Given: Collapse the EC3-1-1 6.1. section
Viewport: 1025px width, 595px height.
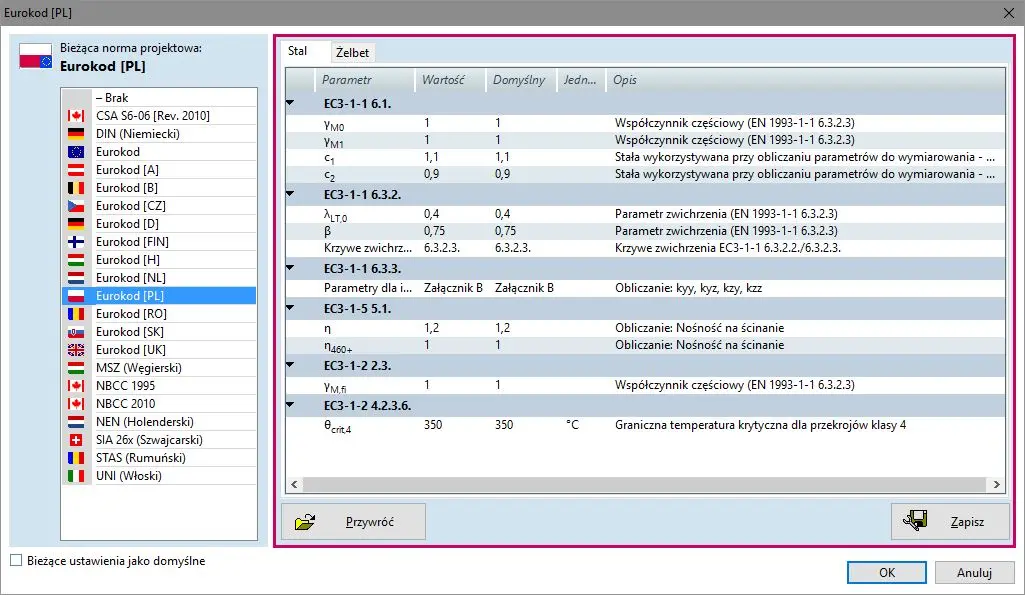Looking at the screenshot, I should pyautogui.click(x=290, y=103).
